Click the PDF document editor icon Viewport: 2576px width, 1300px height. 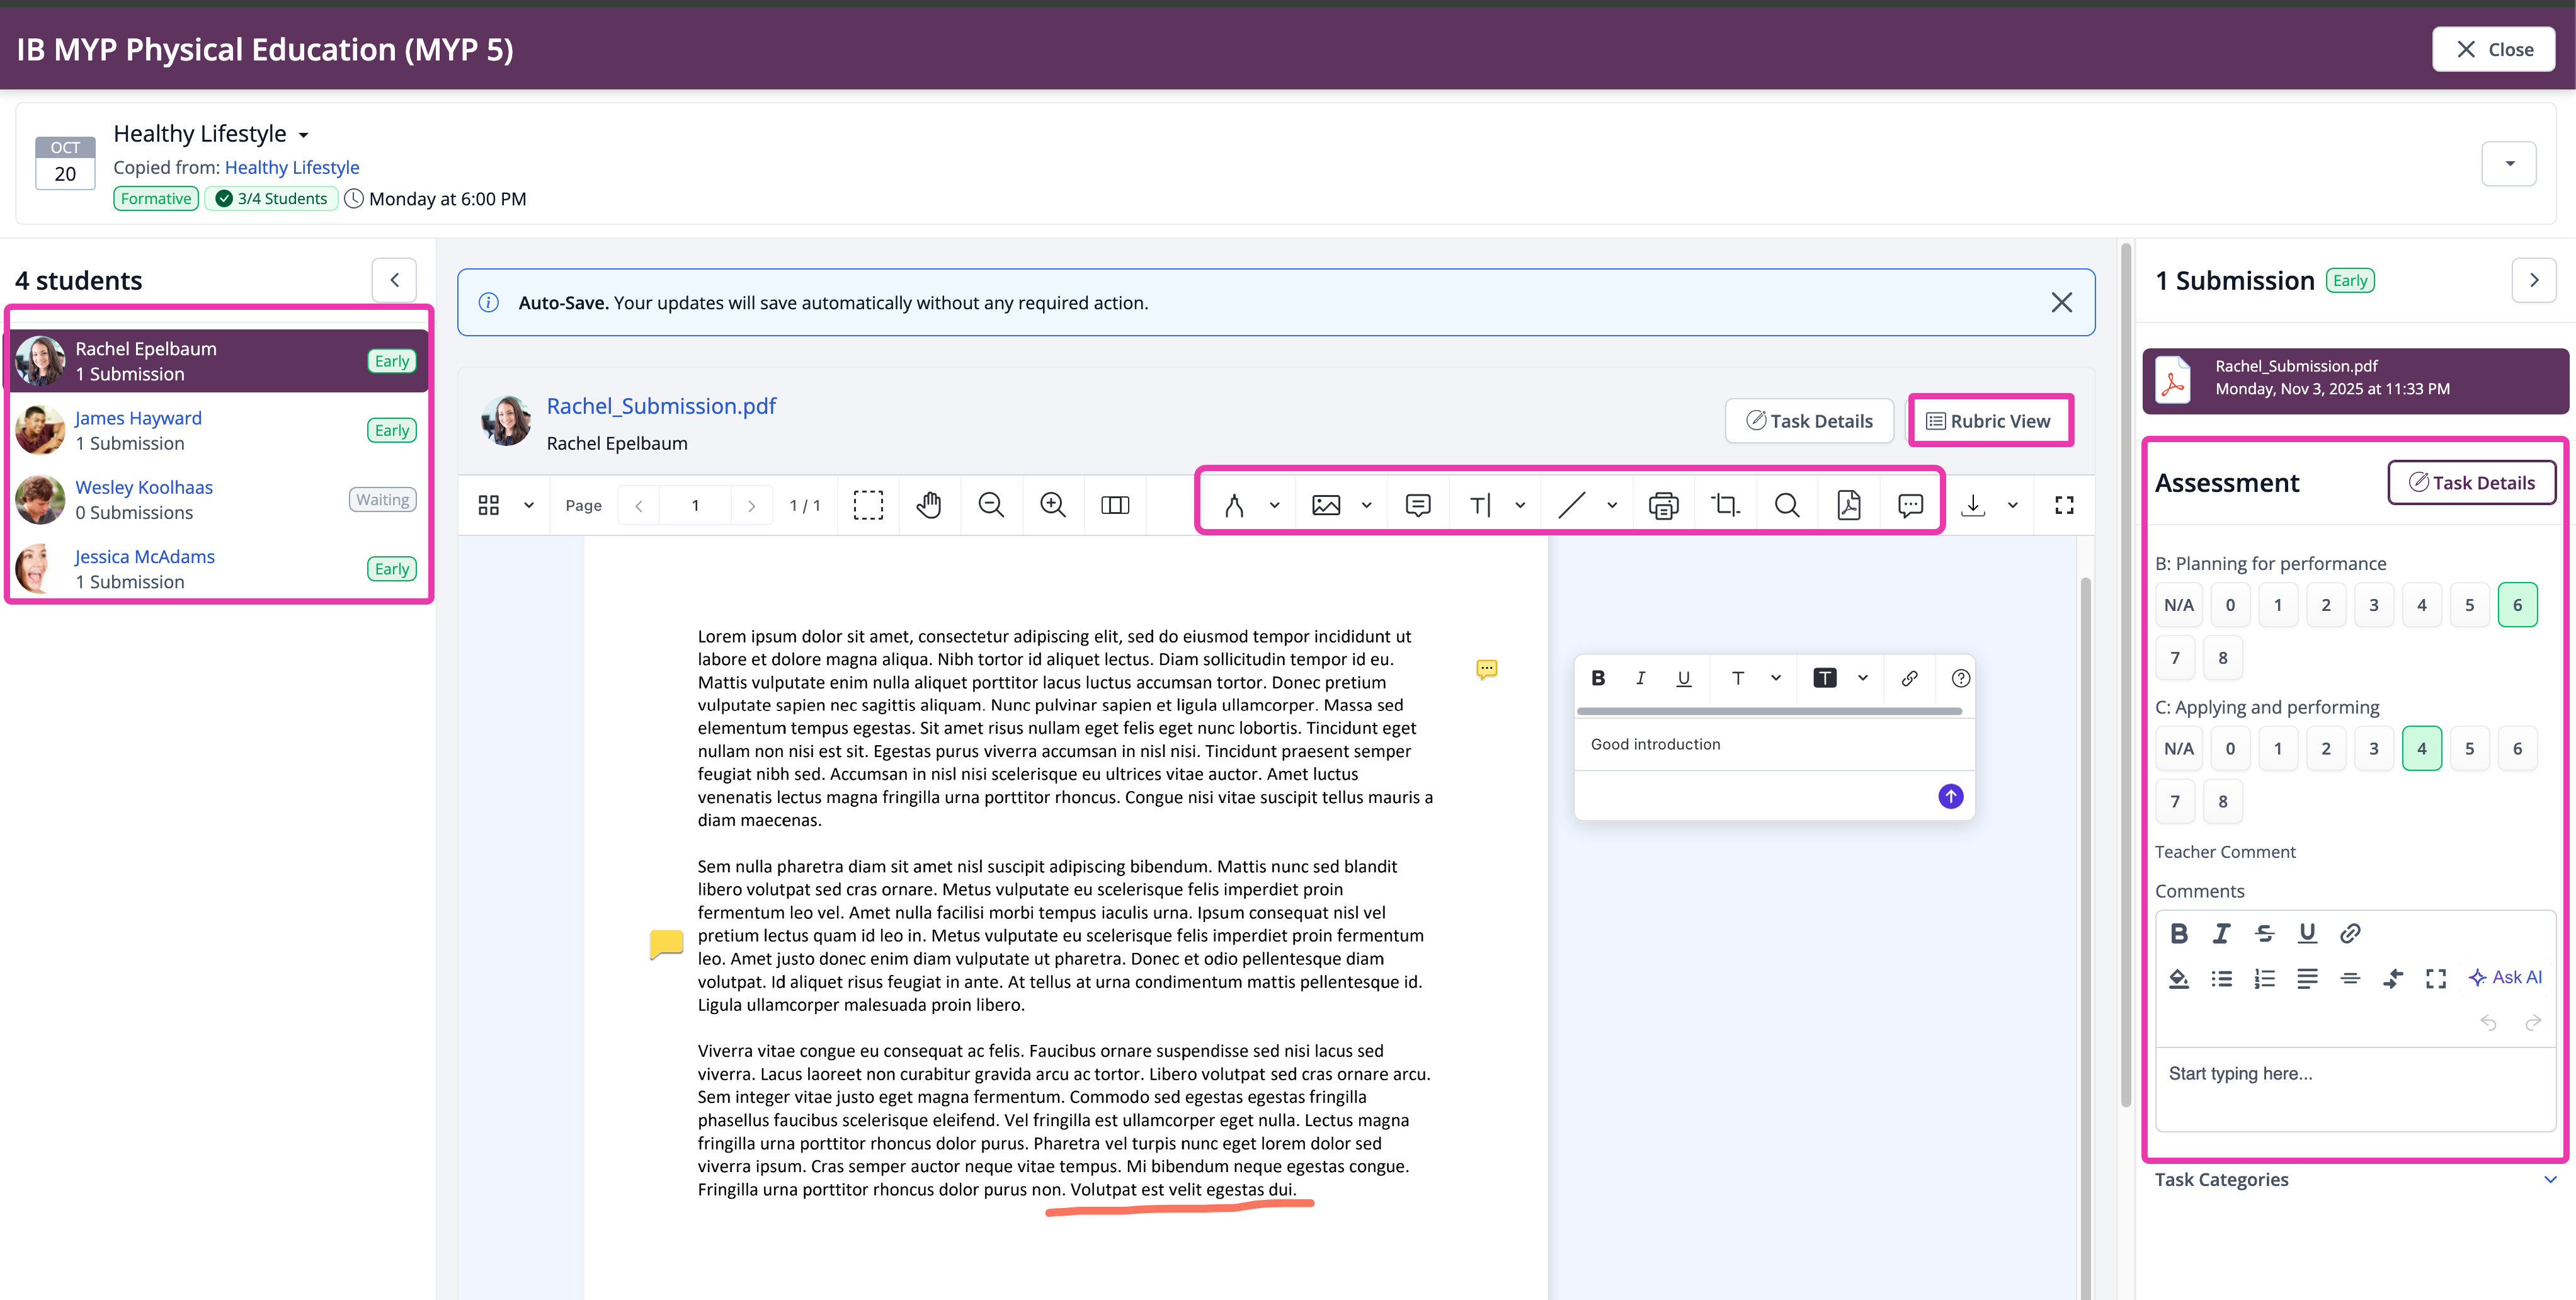coord(1849,505)
